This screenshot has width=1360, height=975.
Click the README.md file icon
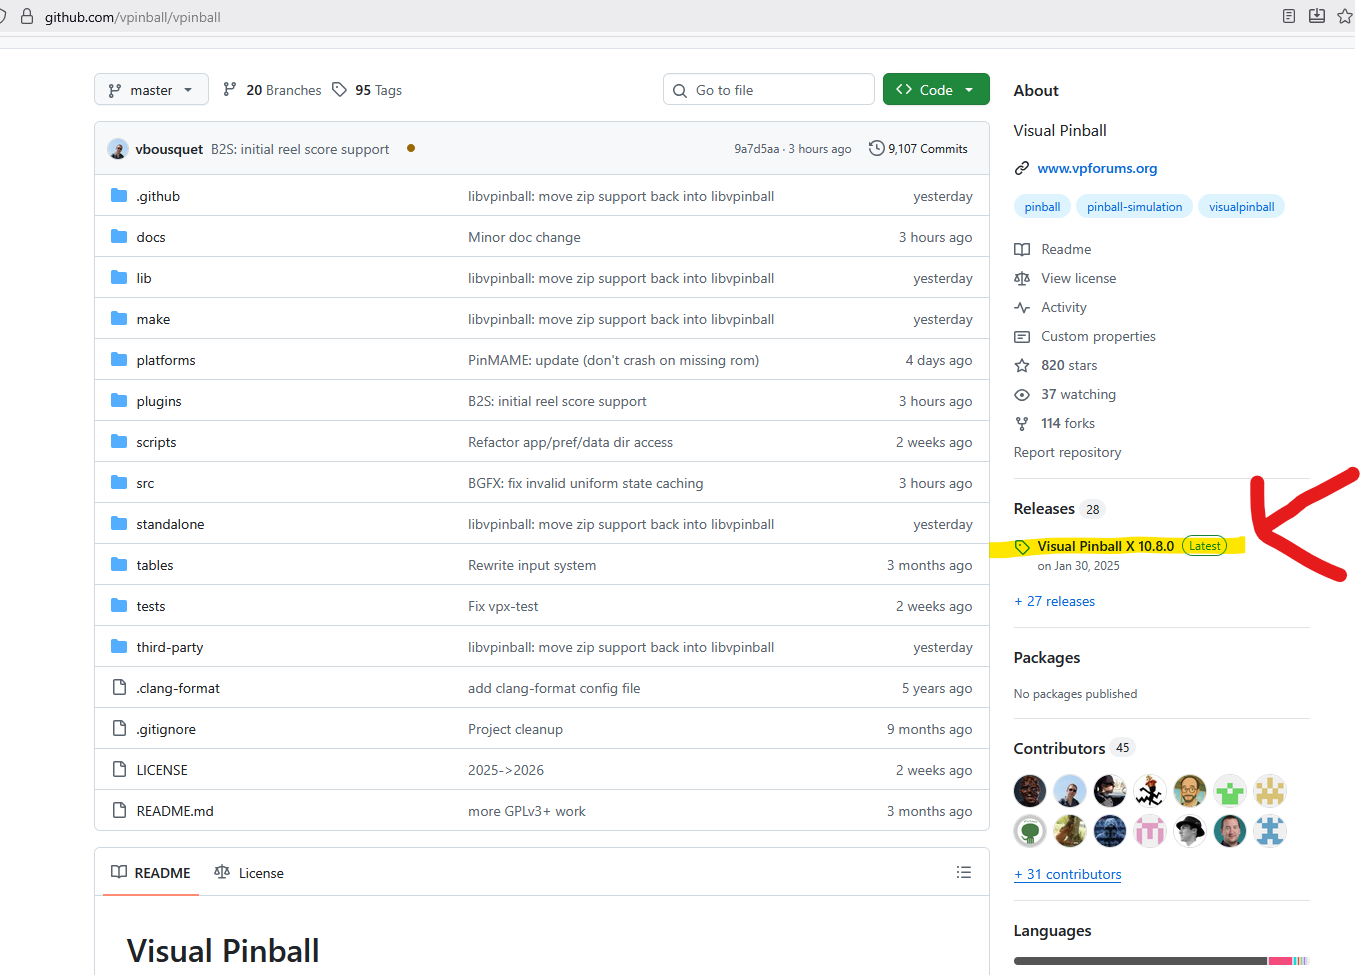click(119, 811)
